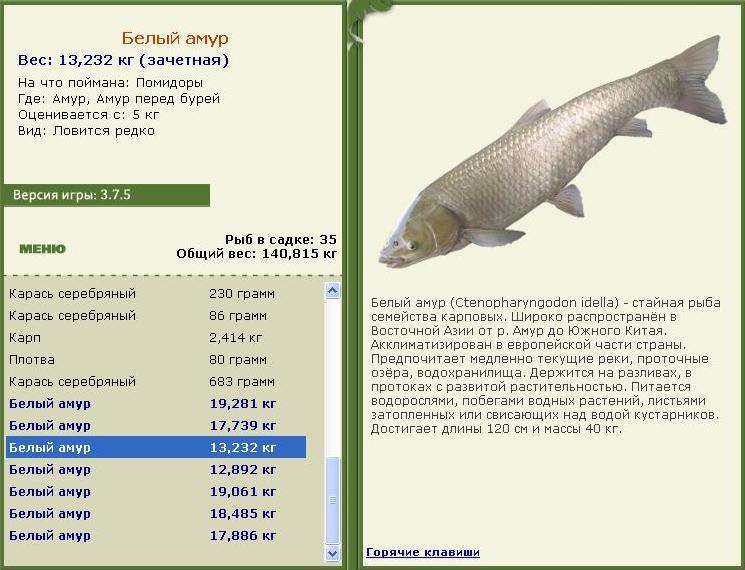Screen dimensions: 745x570
Task: Click the Вид: Ловится редко line
Action: (86, 131)
